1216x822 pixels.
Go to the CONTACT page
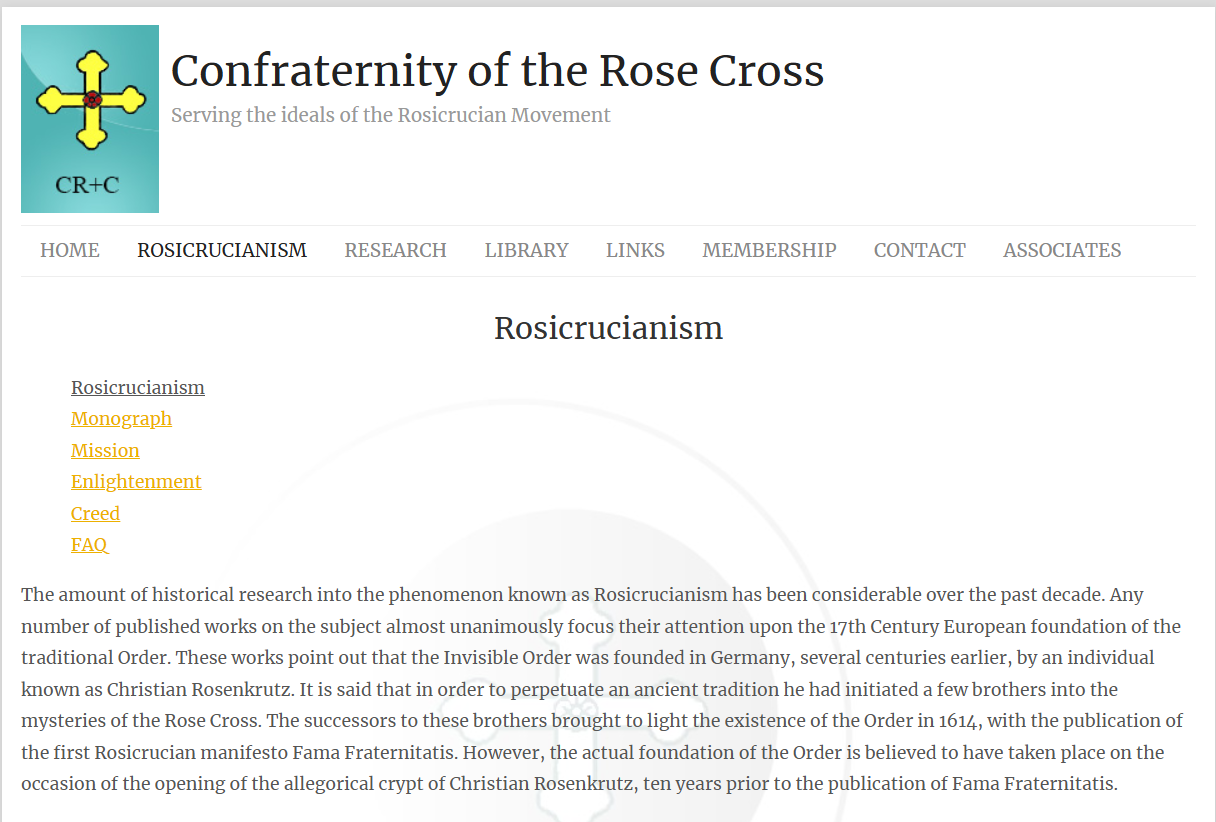(920, 250)
